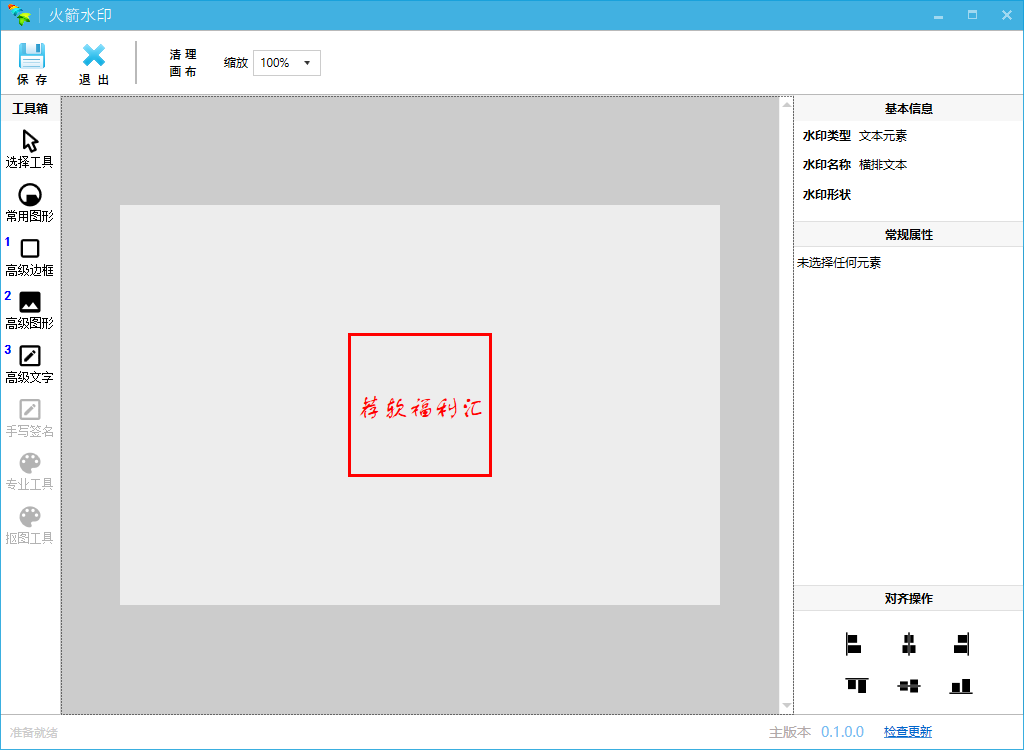Viewport: 1024px width, 750px height.
Task: Exit the editor via 退出 icon
Action: 94,63
